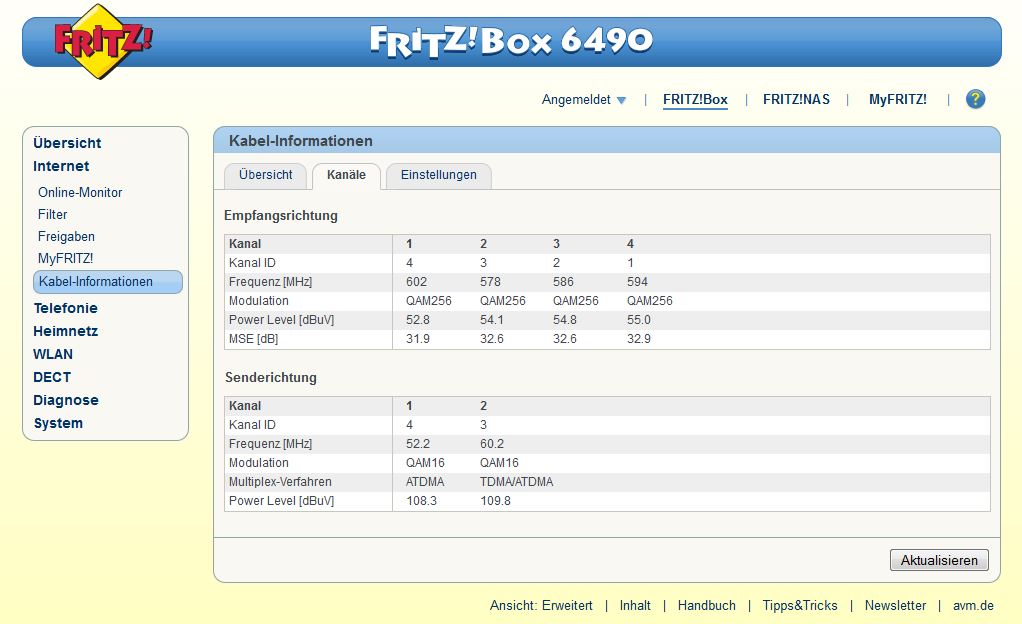
Task: Click the power level value 54.8
Action: click(x=564, y=320)
